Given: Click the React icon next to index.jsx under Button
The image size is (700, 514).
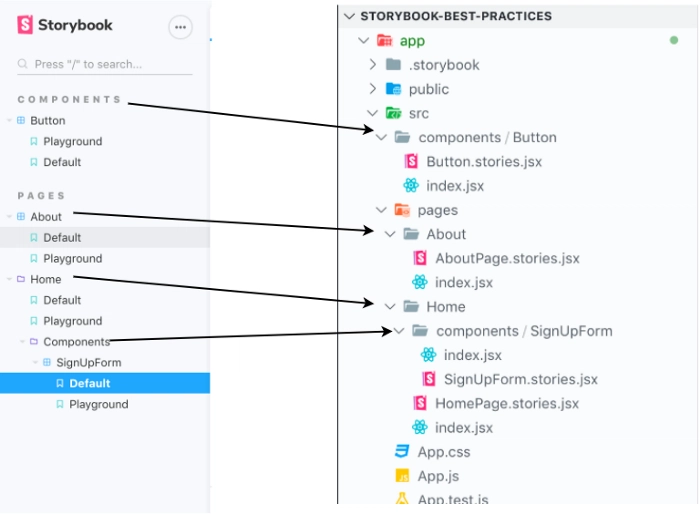Looking at the screenshot, I should click(411, 185).
